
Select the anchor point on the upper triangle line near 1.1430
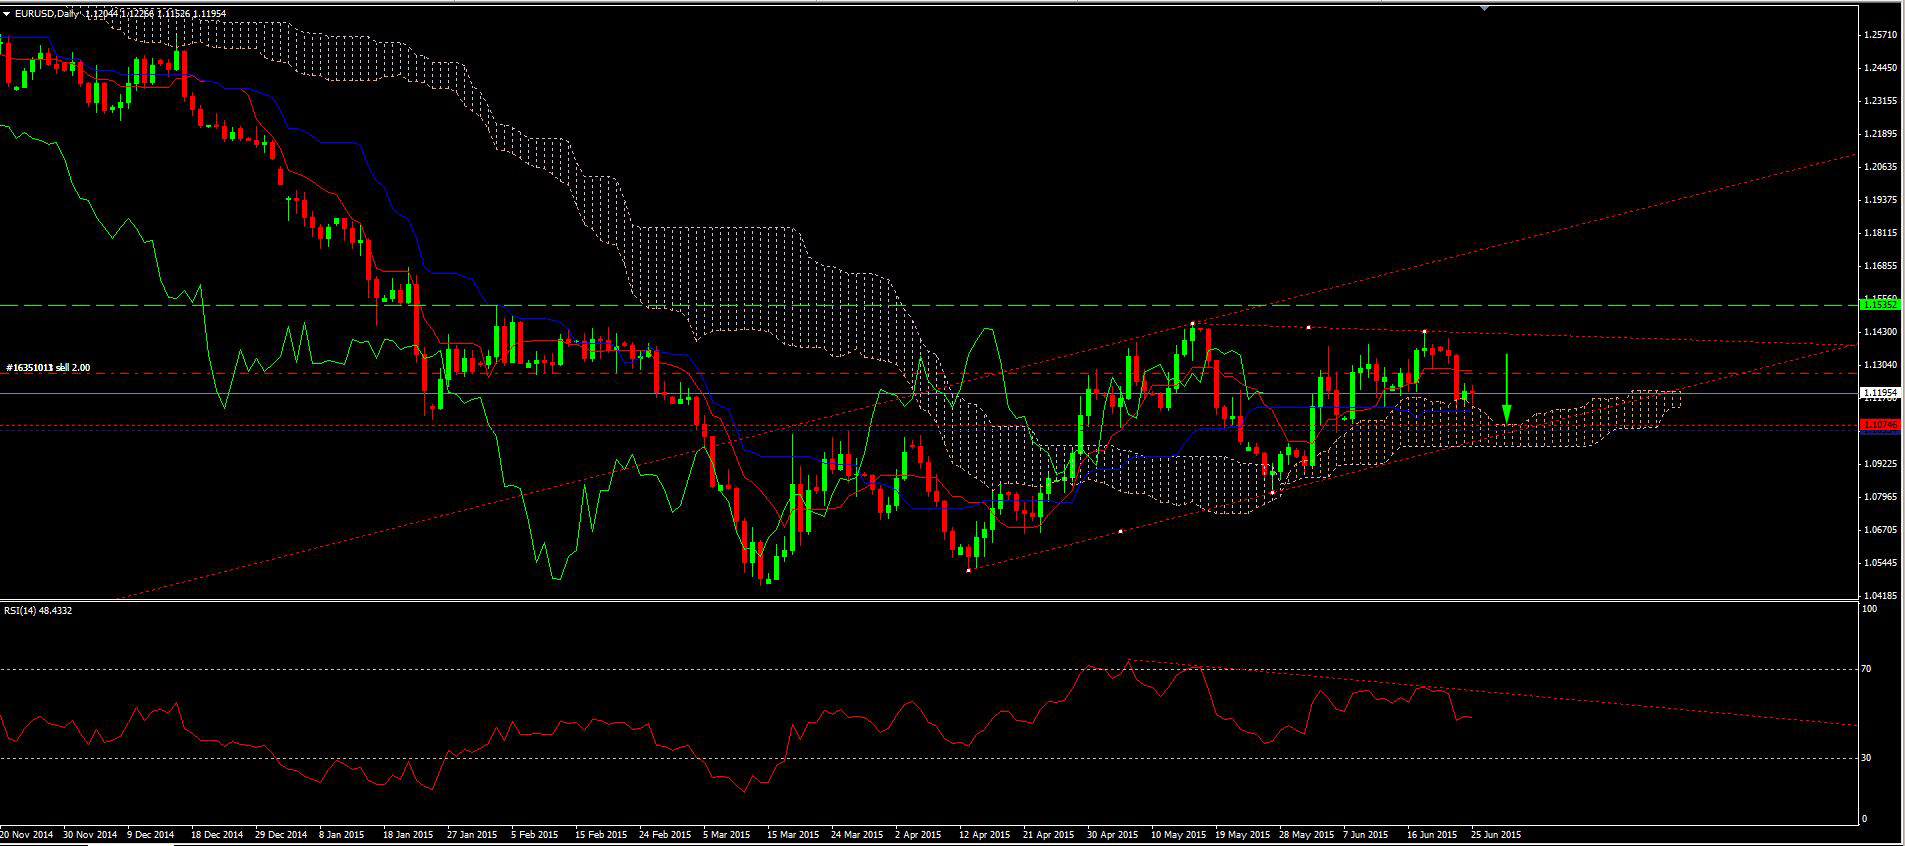(x=1308, y=328)
